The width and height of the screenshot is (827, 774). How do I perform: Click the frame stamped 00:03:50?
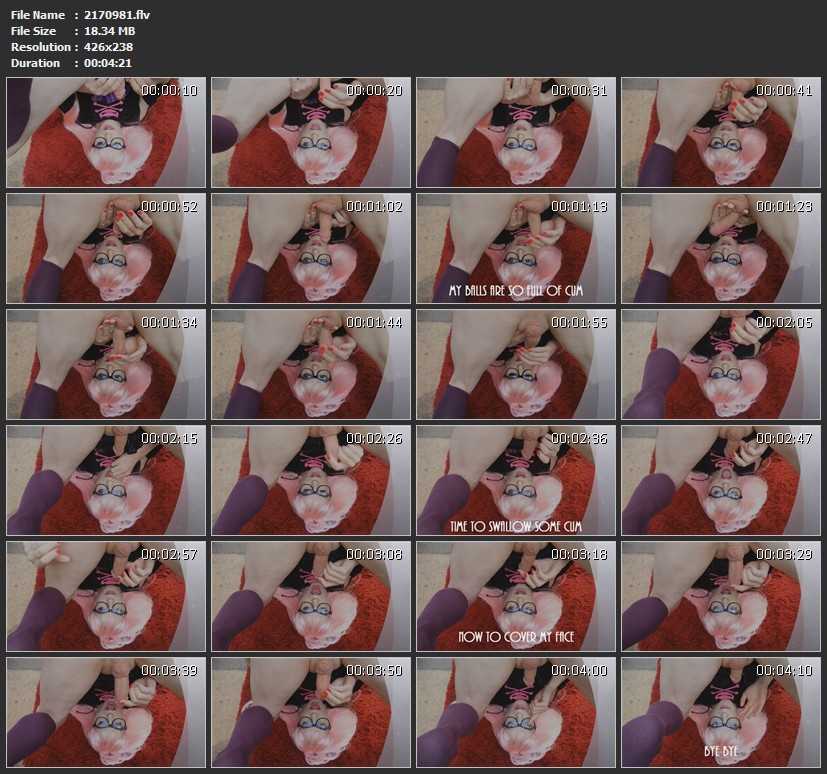(311, 711)
